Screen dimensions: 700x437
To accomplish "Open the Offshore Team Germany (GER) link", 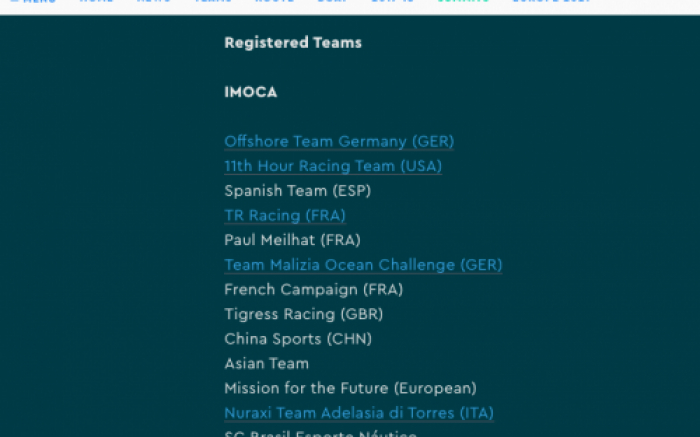I will [x=339, y=142].
